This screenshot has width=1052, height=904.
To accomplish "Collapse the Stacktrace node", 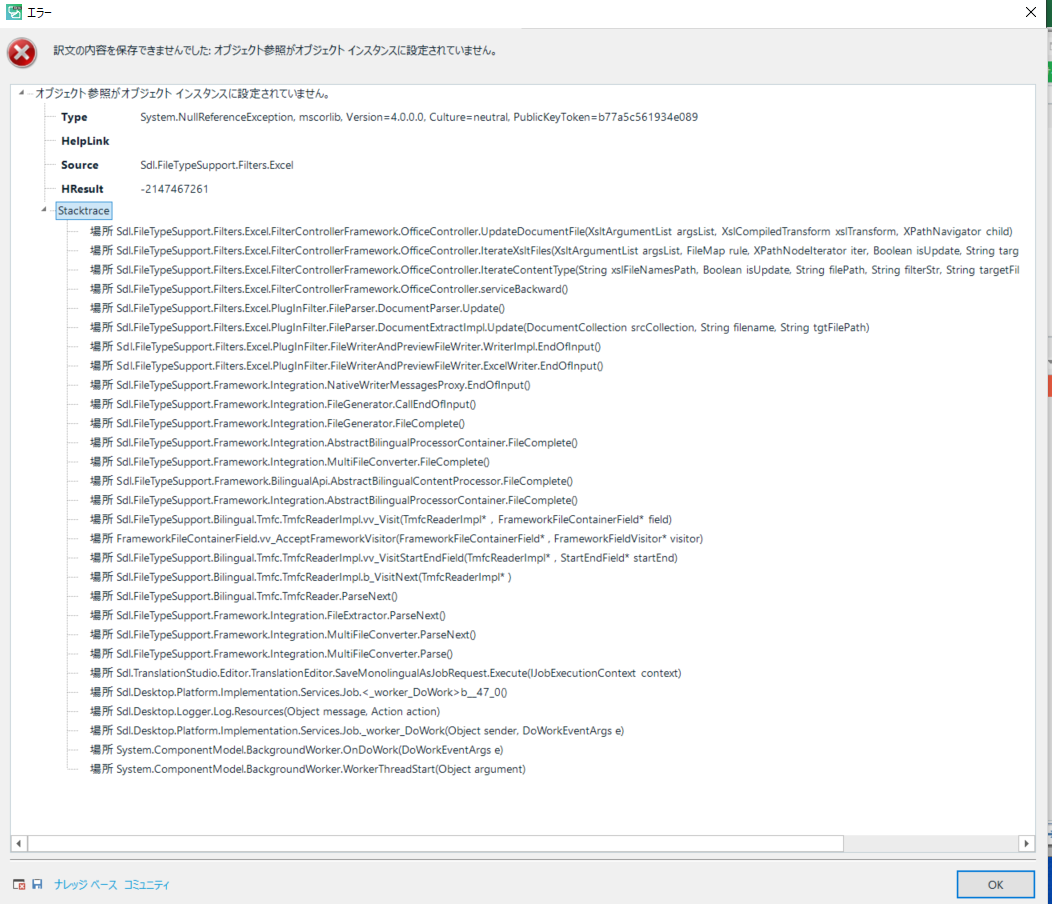I will pos(44,210).
